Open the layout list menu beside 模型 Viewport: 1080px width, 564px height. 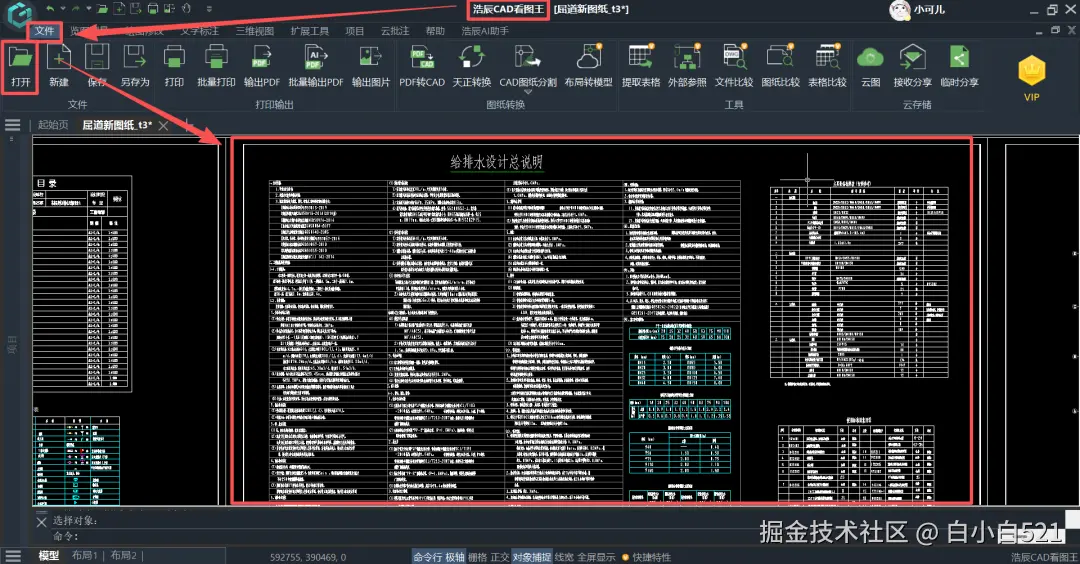click(x=12, y=556)
